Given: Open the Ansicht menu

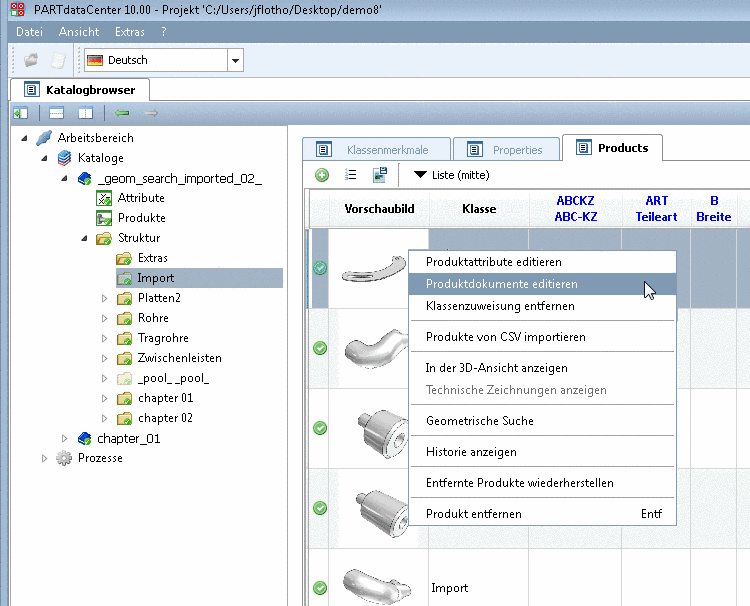Looking at the screenshot, I should [x=79, y=32].
